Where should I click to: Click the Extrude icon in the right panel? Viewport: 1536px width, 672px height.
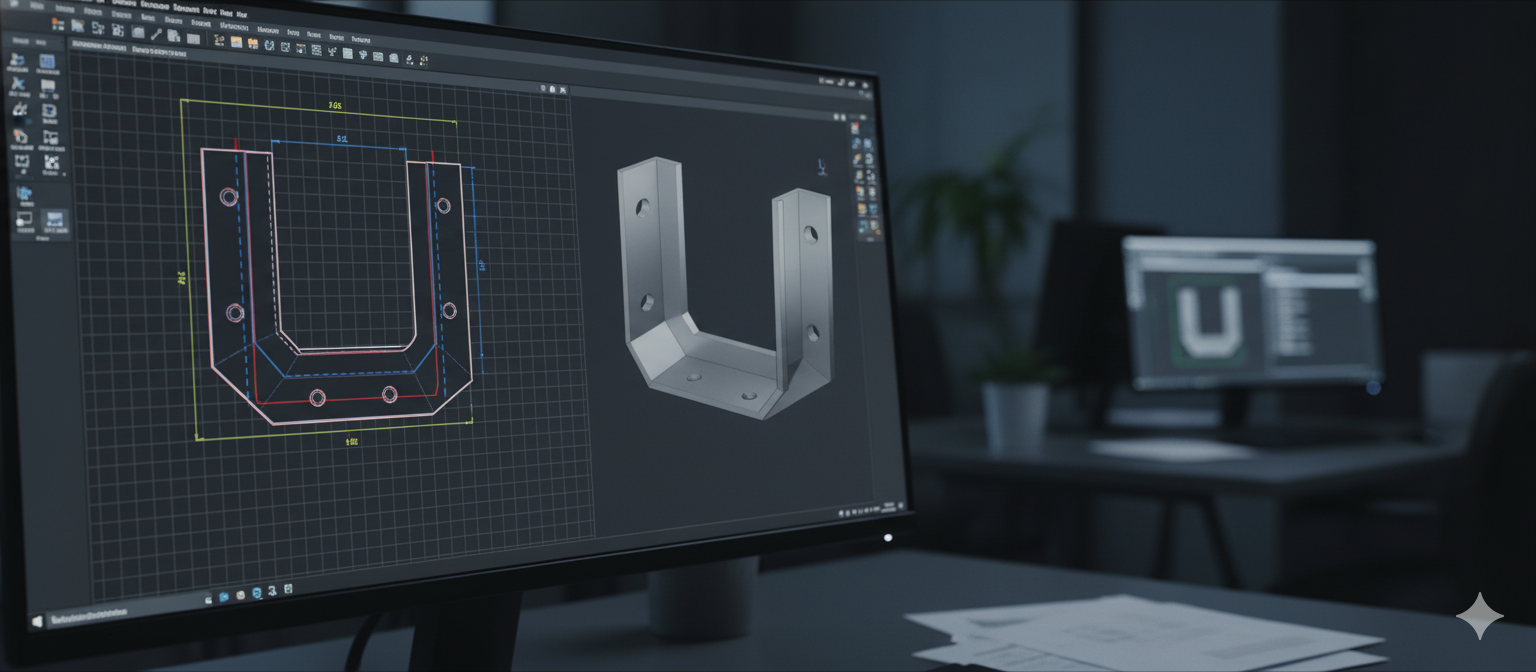point(858,145)
